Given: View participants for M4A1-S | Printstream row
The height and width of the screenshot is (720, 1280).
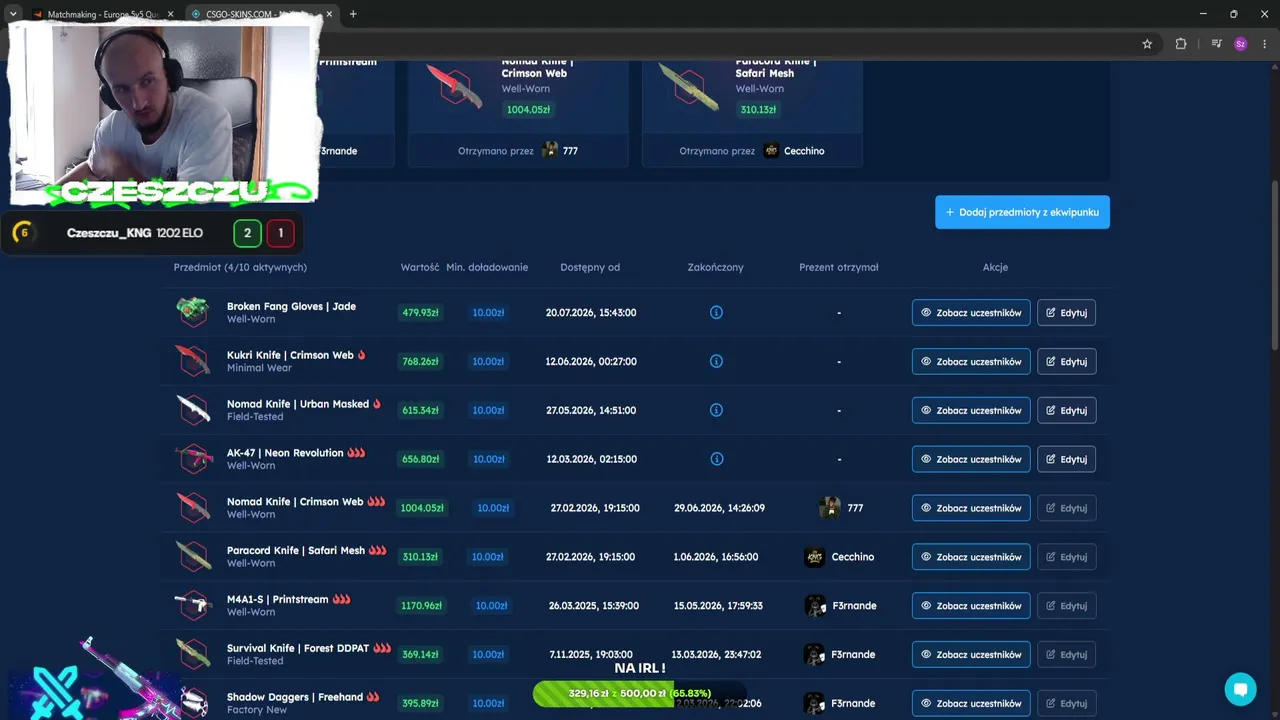Looking at the screenshot, I should (971, 606).
